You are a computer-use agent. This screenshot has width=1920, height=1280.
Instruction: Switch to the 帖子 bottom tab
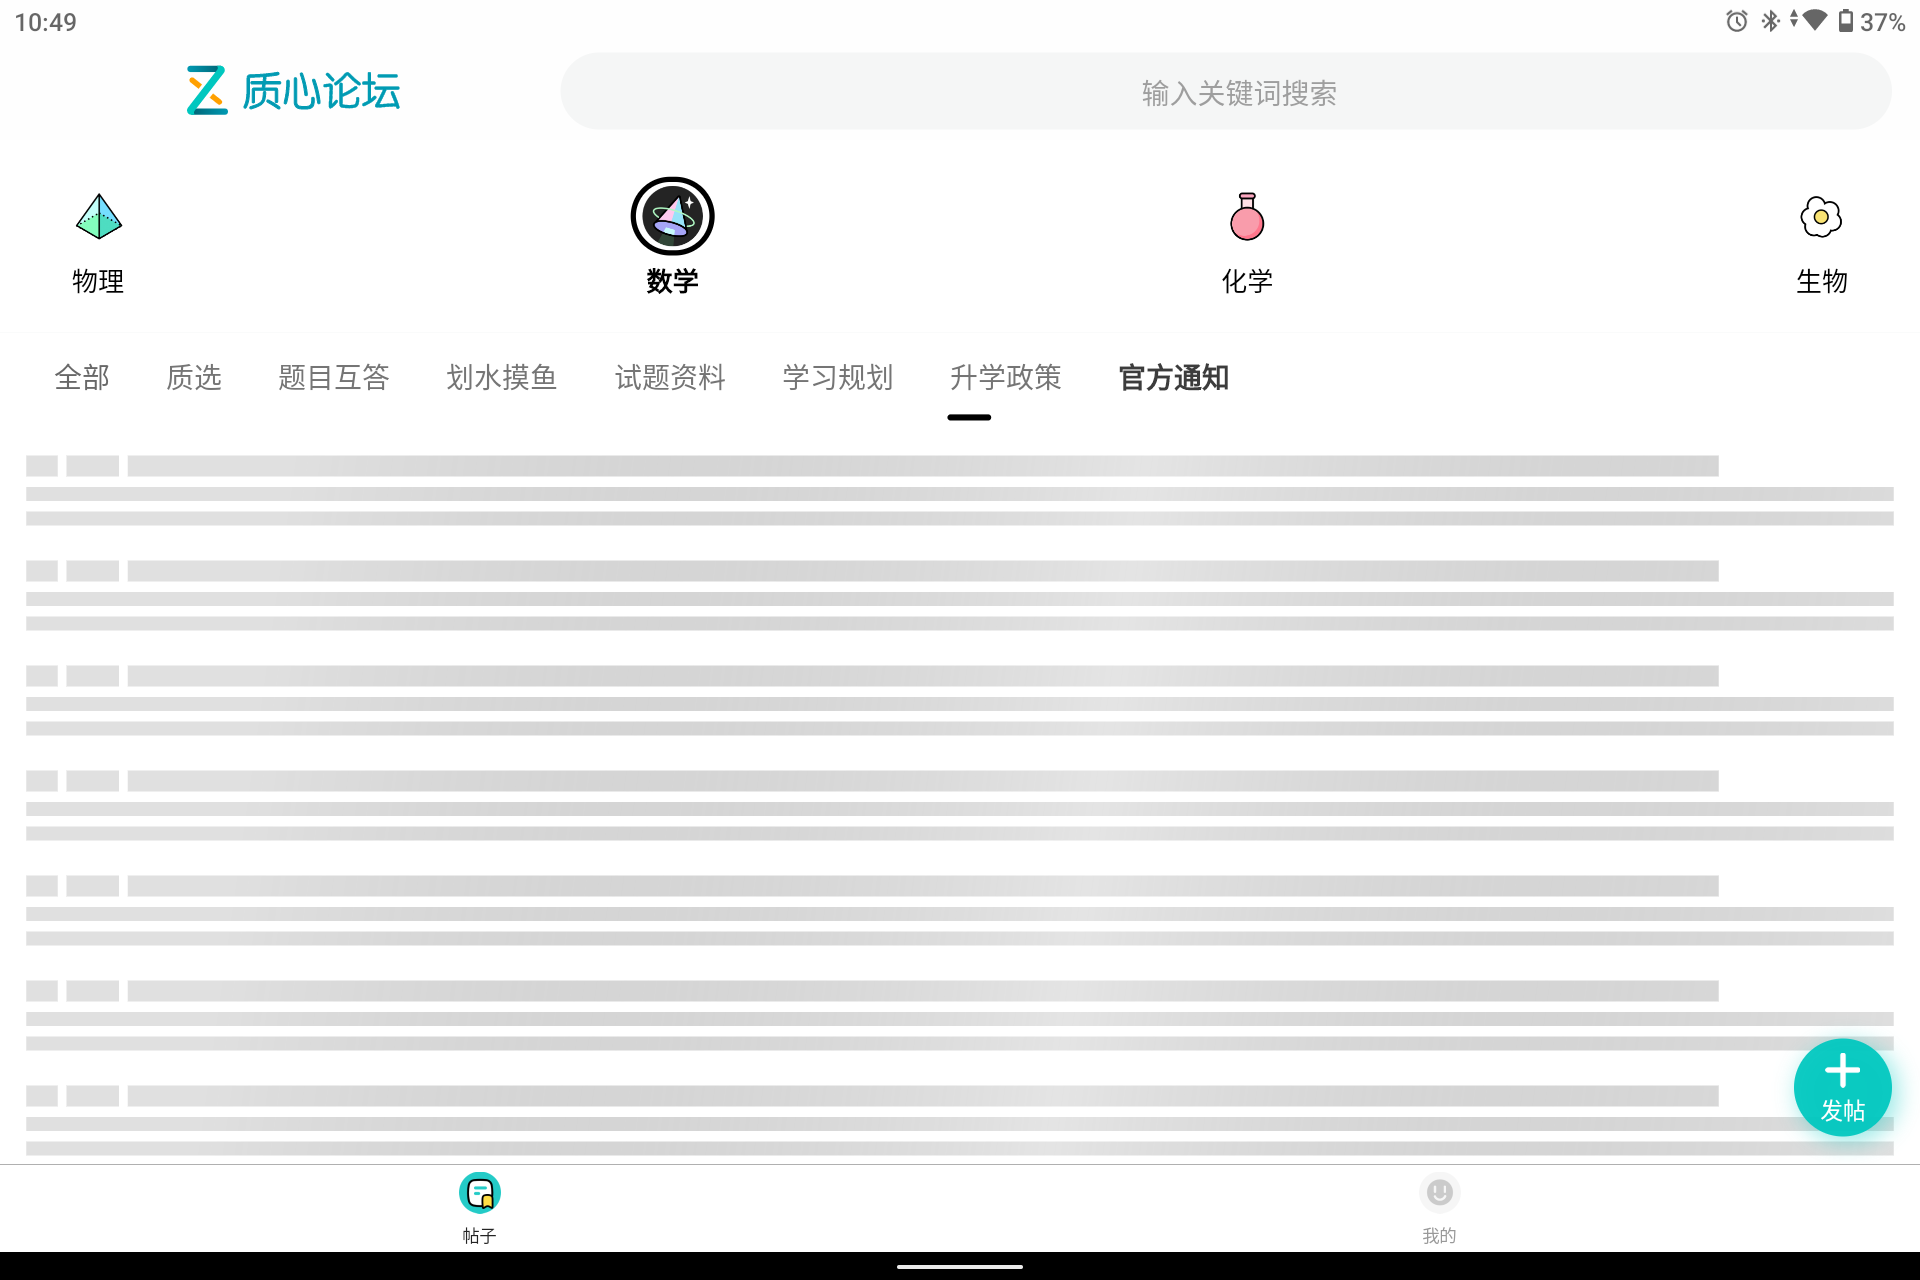[x=479, y=1208]
